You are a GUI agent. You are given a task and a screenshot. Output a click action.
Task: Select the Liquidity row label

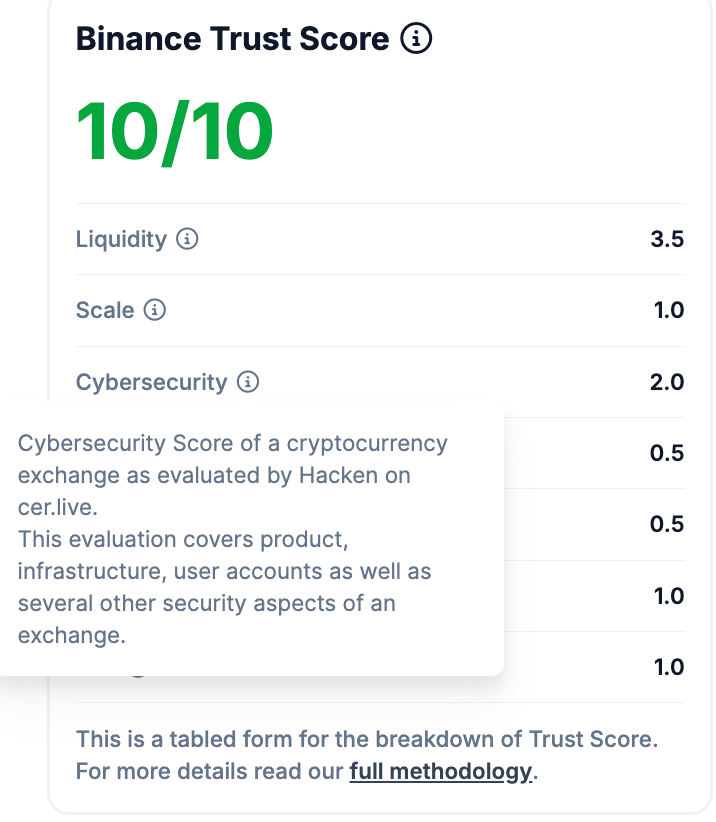[x=121, y=239]
